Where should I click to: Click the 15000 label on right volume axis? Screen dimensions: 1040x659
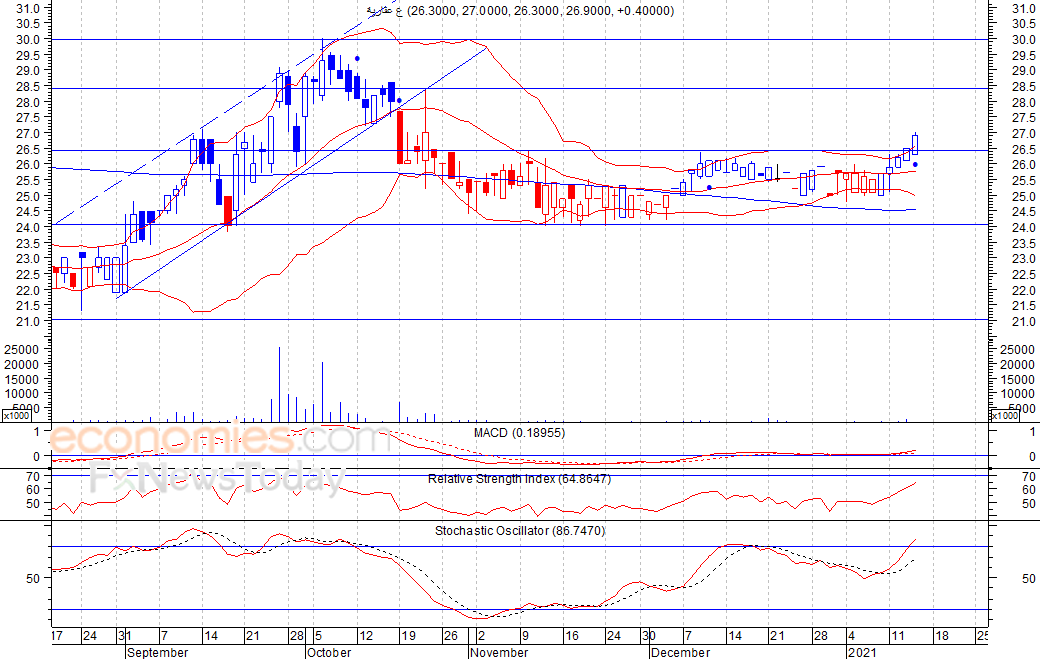point(1017,380)
